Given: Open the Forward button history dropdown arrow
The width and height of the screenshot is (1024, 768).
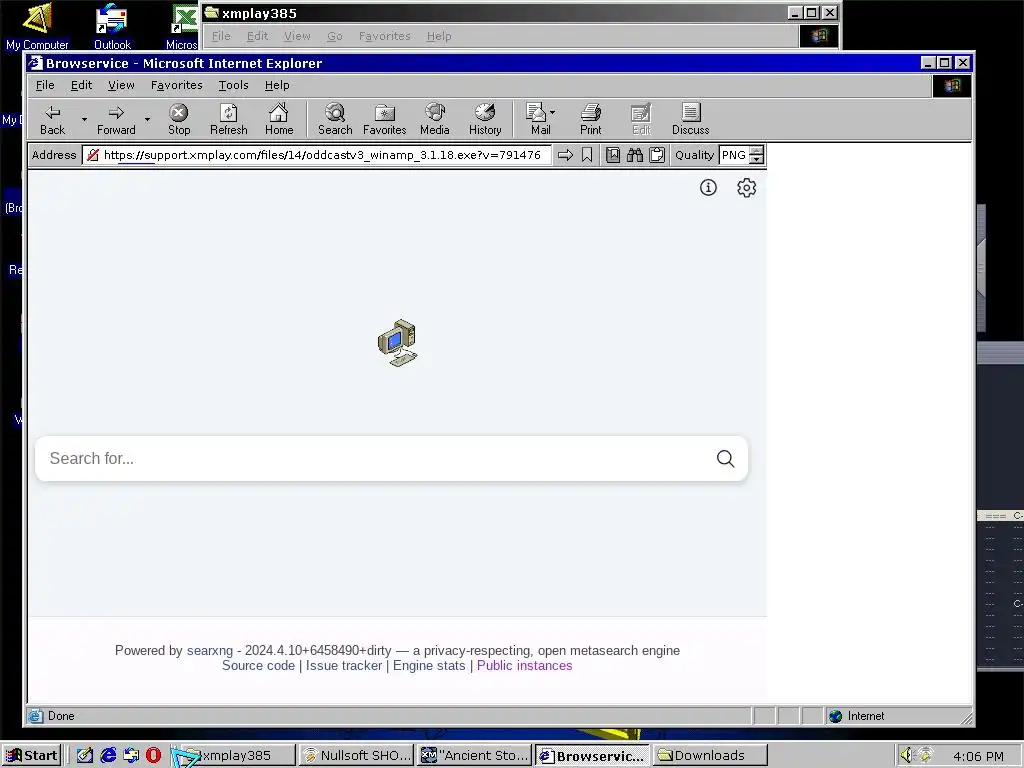Looking at the screenshot, I should 148,120.
